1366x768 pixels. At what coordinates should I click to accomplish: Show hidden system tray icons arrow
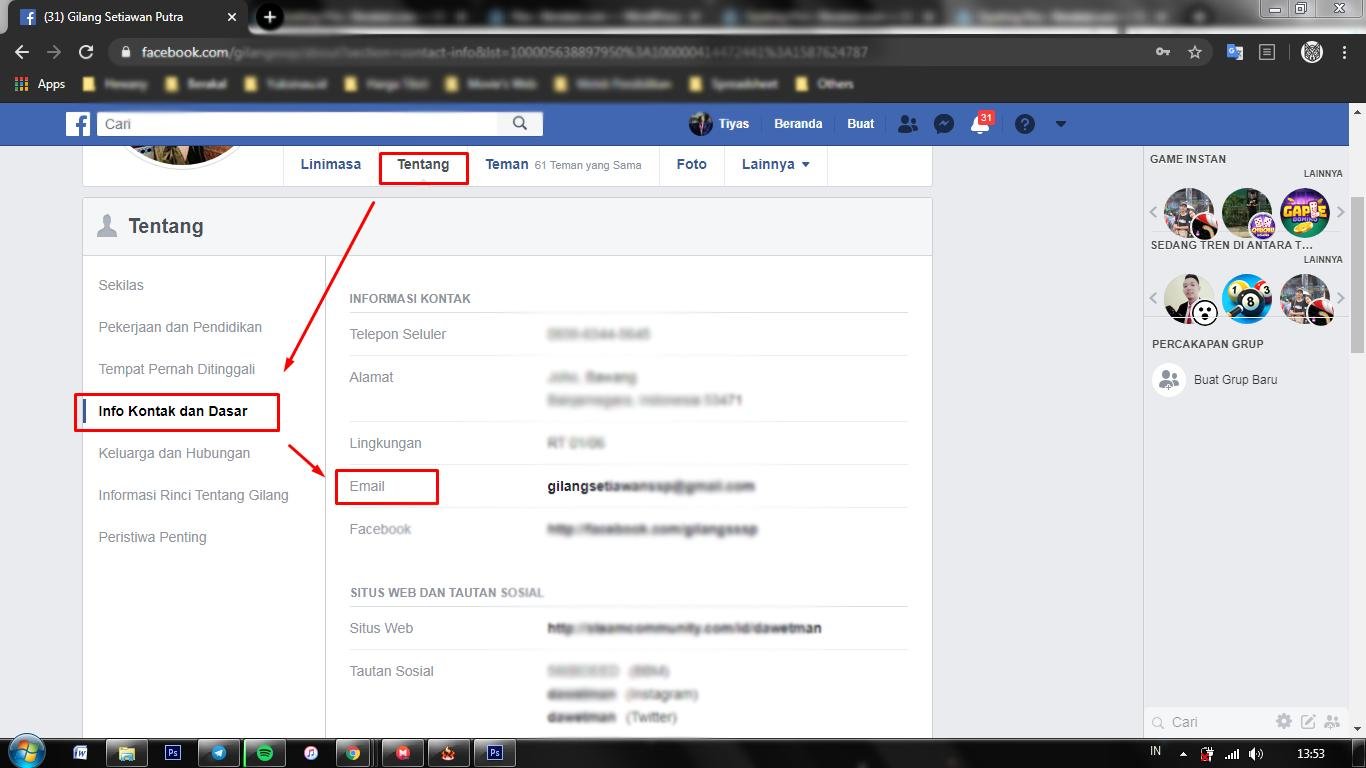[1183, 753]
